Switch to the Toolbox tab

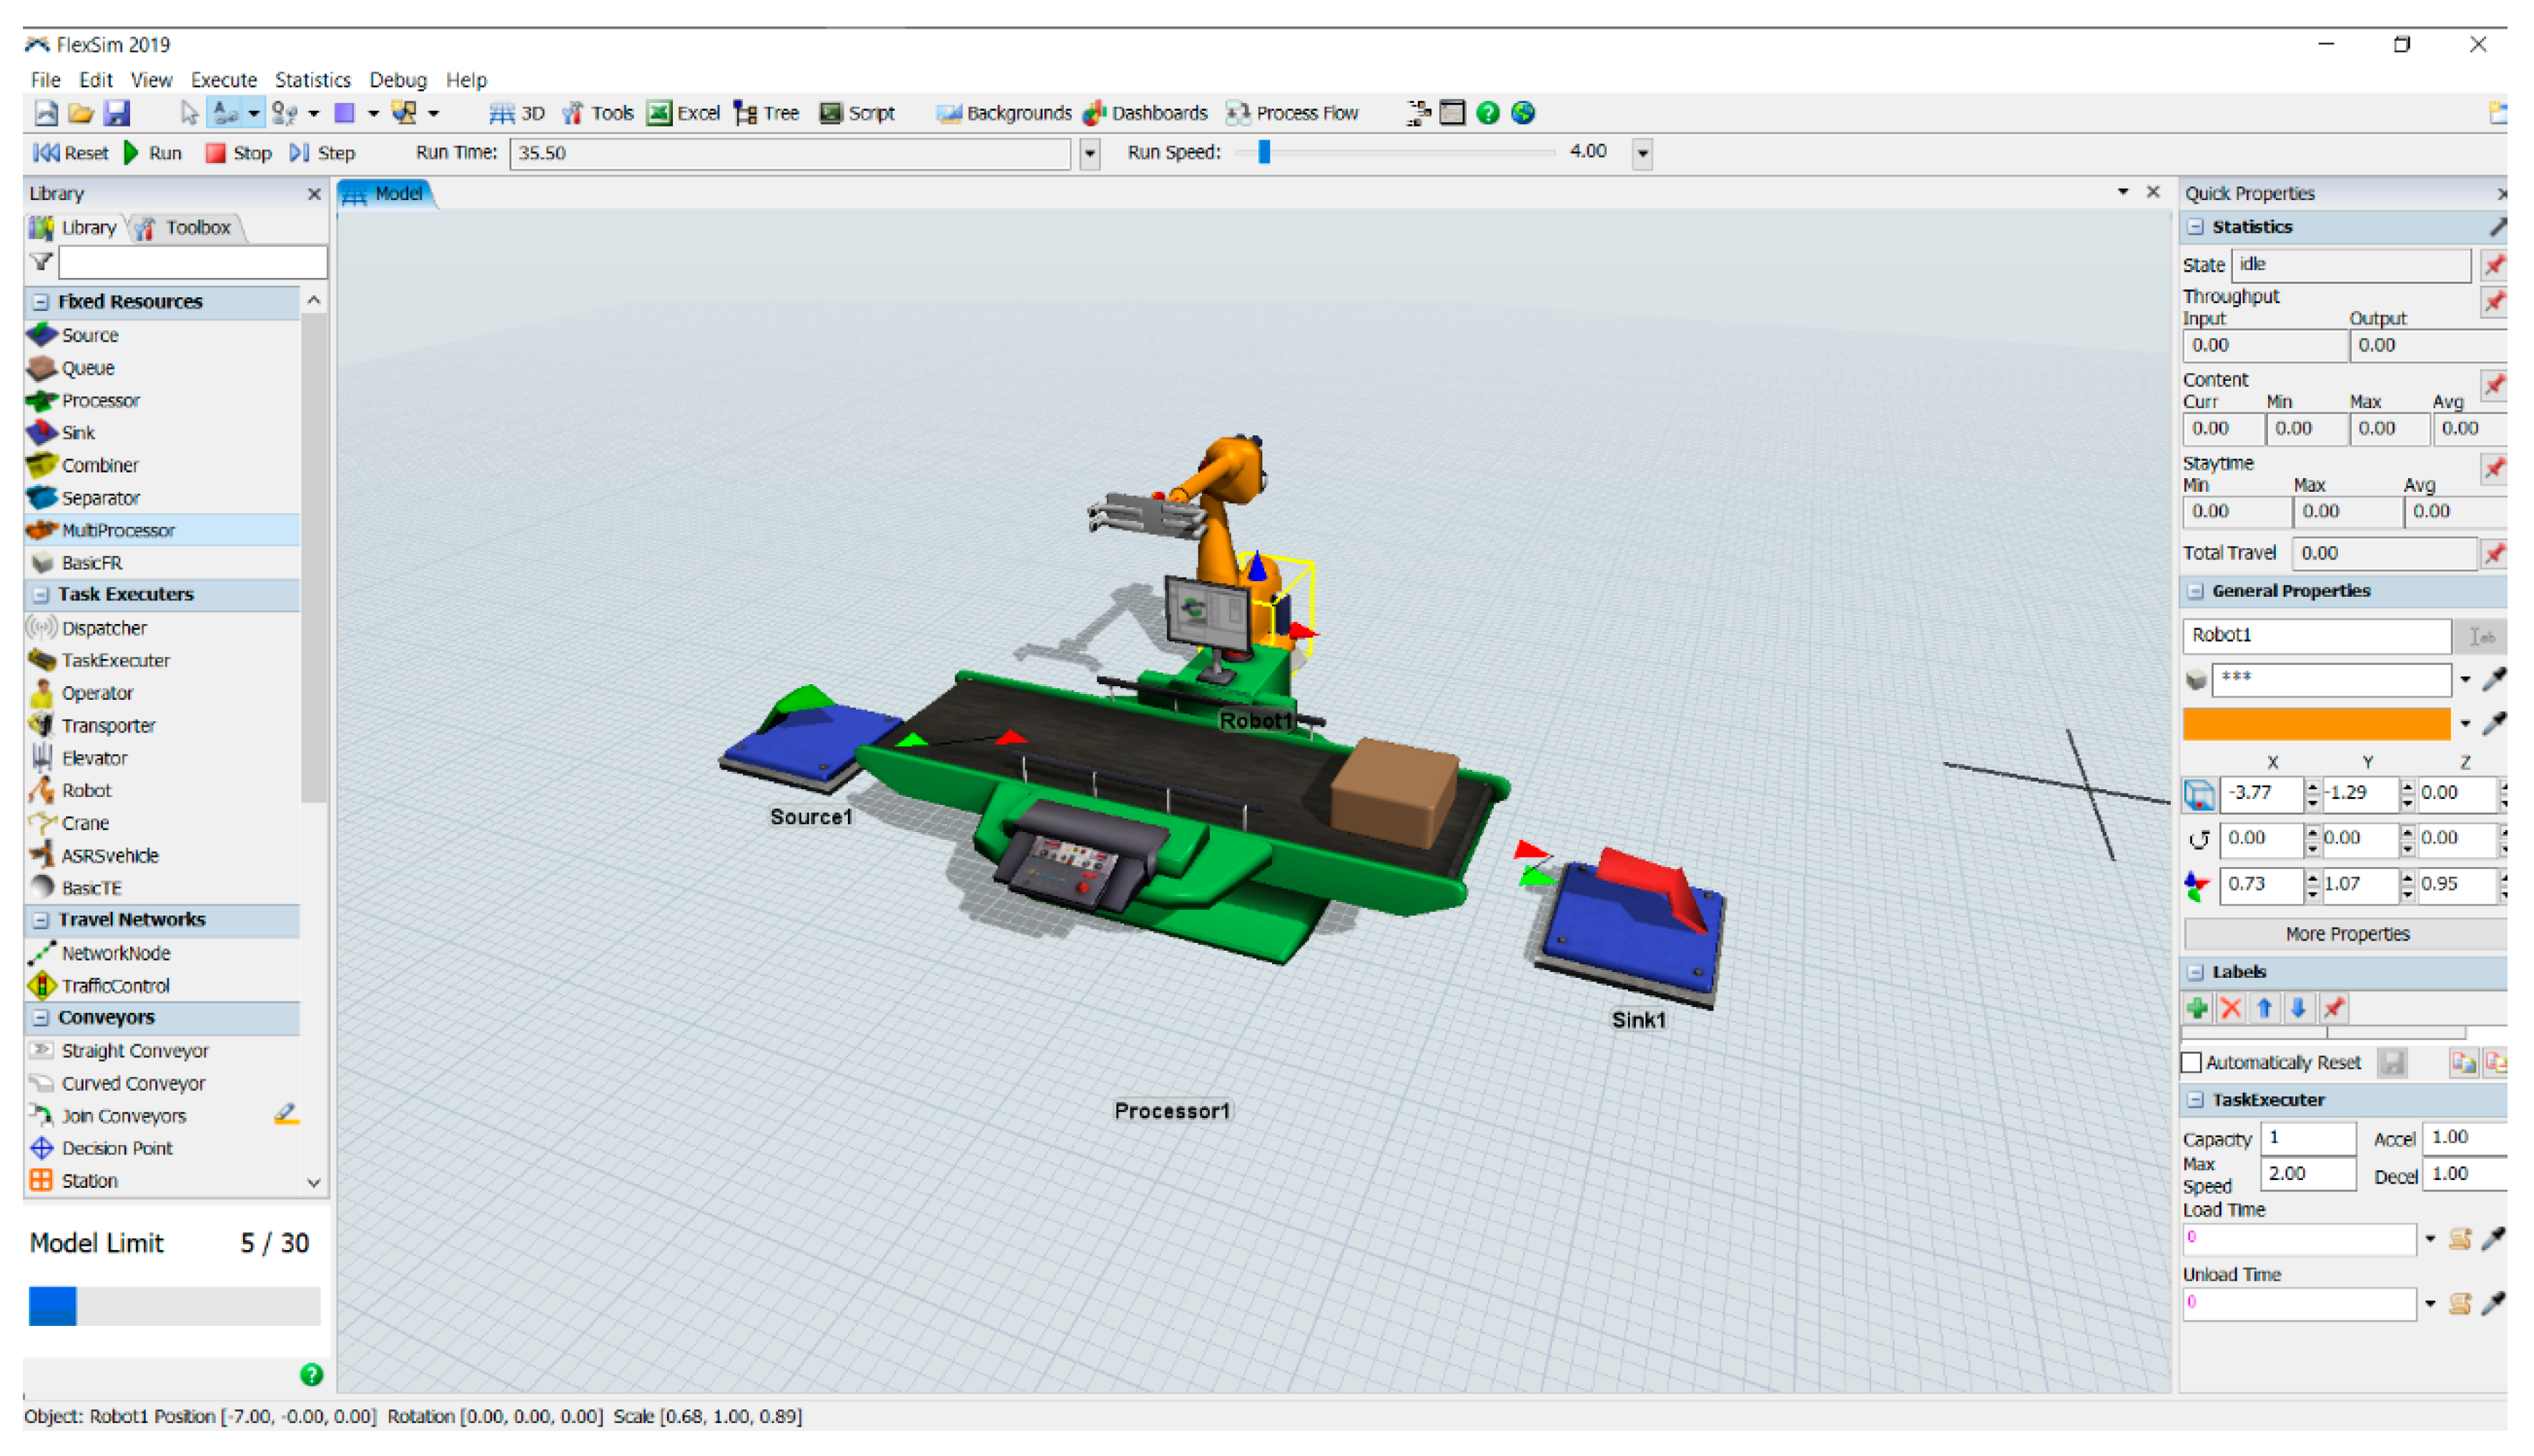(x=187, y=228)
